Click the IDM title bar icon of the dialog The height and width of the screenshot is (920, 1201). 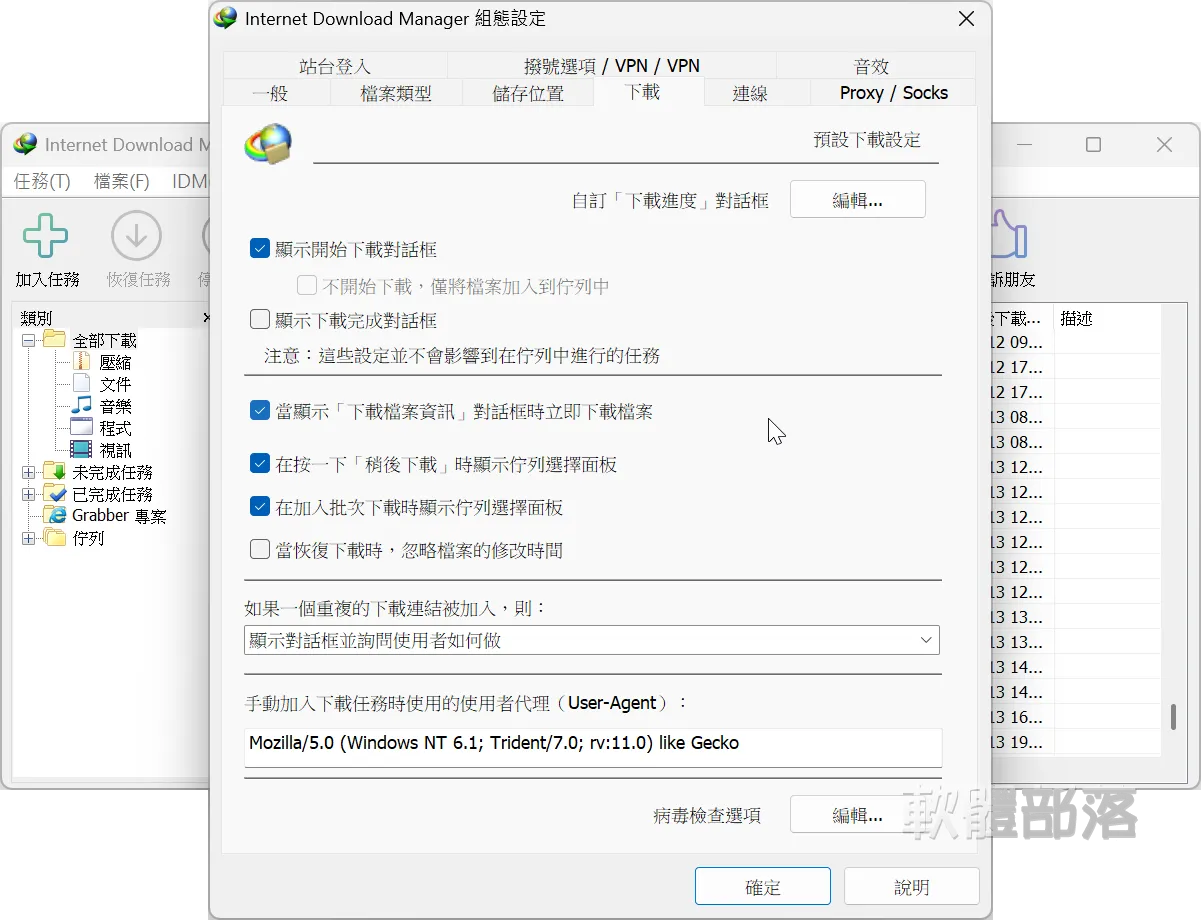(x=226, y=18)
